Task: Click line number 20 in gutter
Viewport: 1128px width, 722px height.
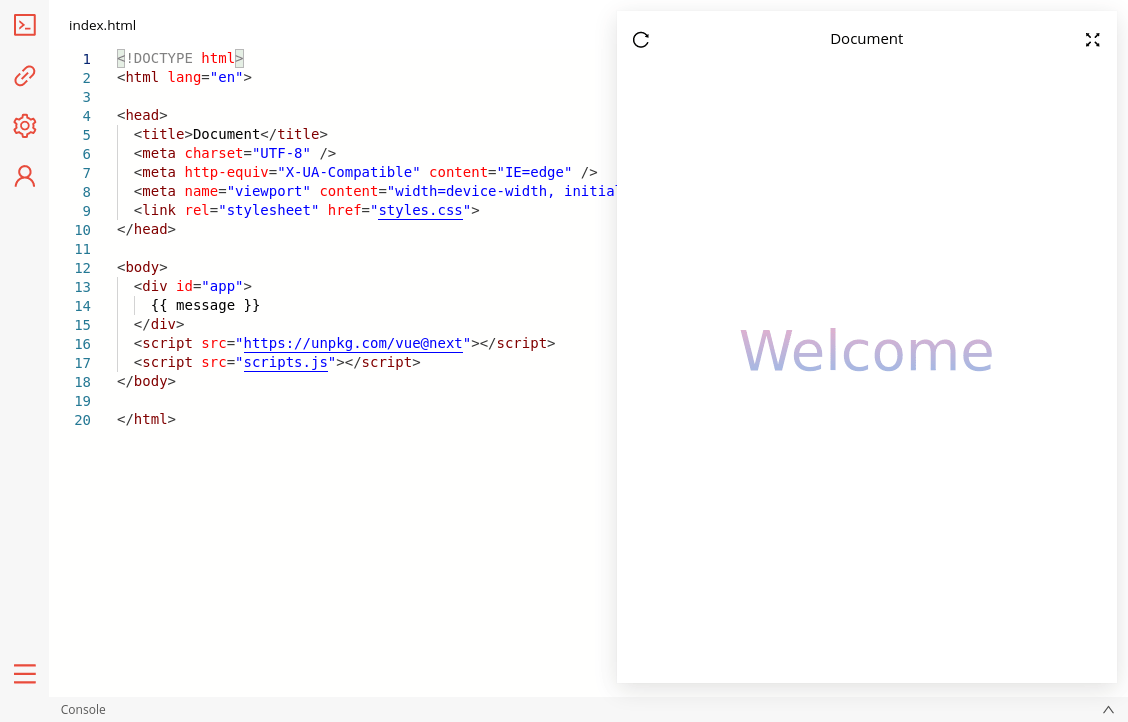Action: click(83, 420)
